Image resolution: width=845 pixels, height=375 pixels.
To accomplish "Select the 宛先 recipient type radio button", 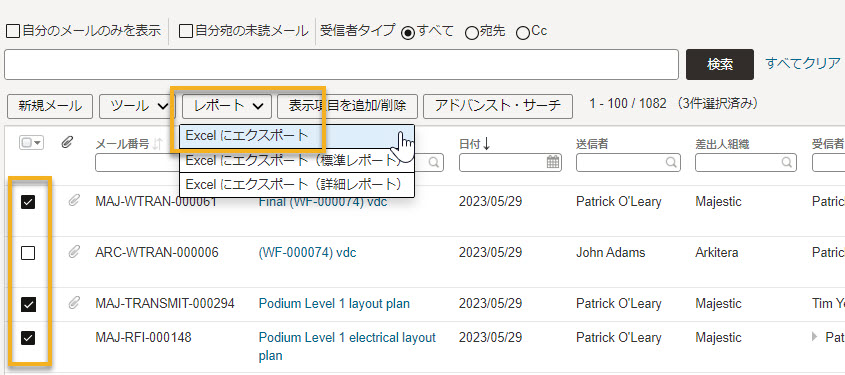I will (471, 33).
